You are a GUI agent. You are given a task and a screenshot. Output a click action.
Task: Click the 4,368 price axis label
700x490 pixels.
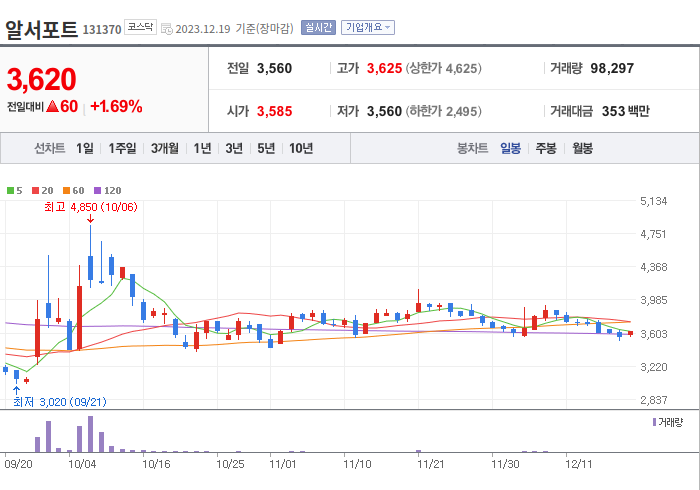pyautogui.click(x=654, y=267)
